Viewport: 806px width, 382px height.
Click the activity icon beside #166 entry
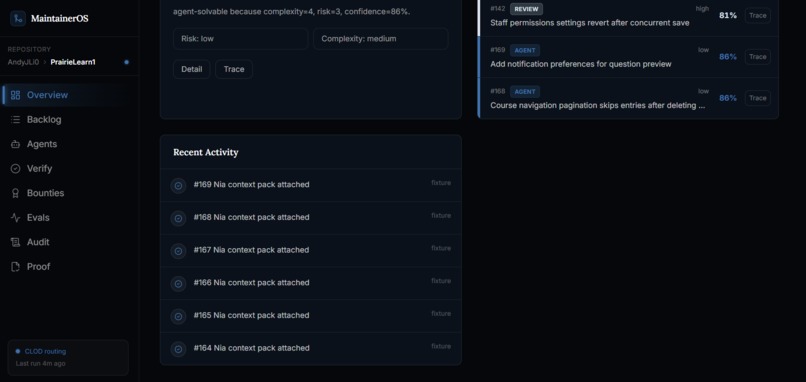(x=178, y=284)
